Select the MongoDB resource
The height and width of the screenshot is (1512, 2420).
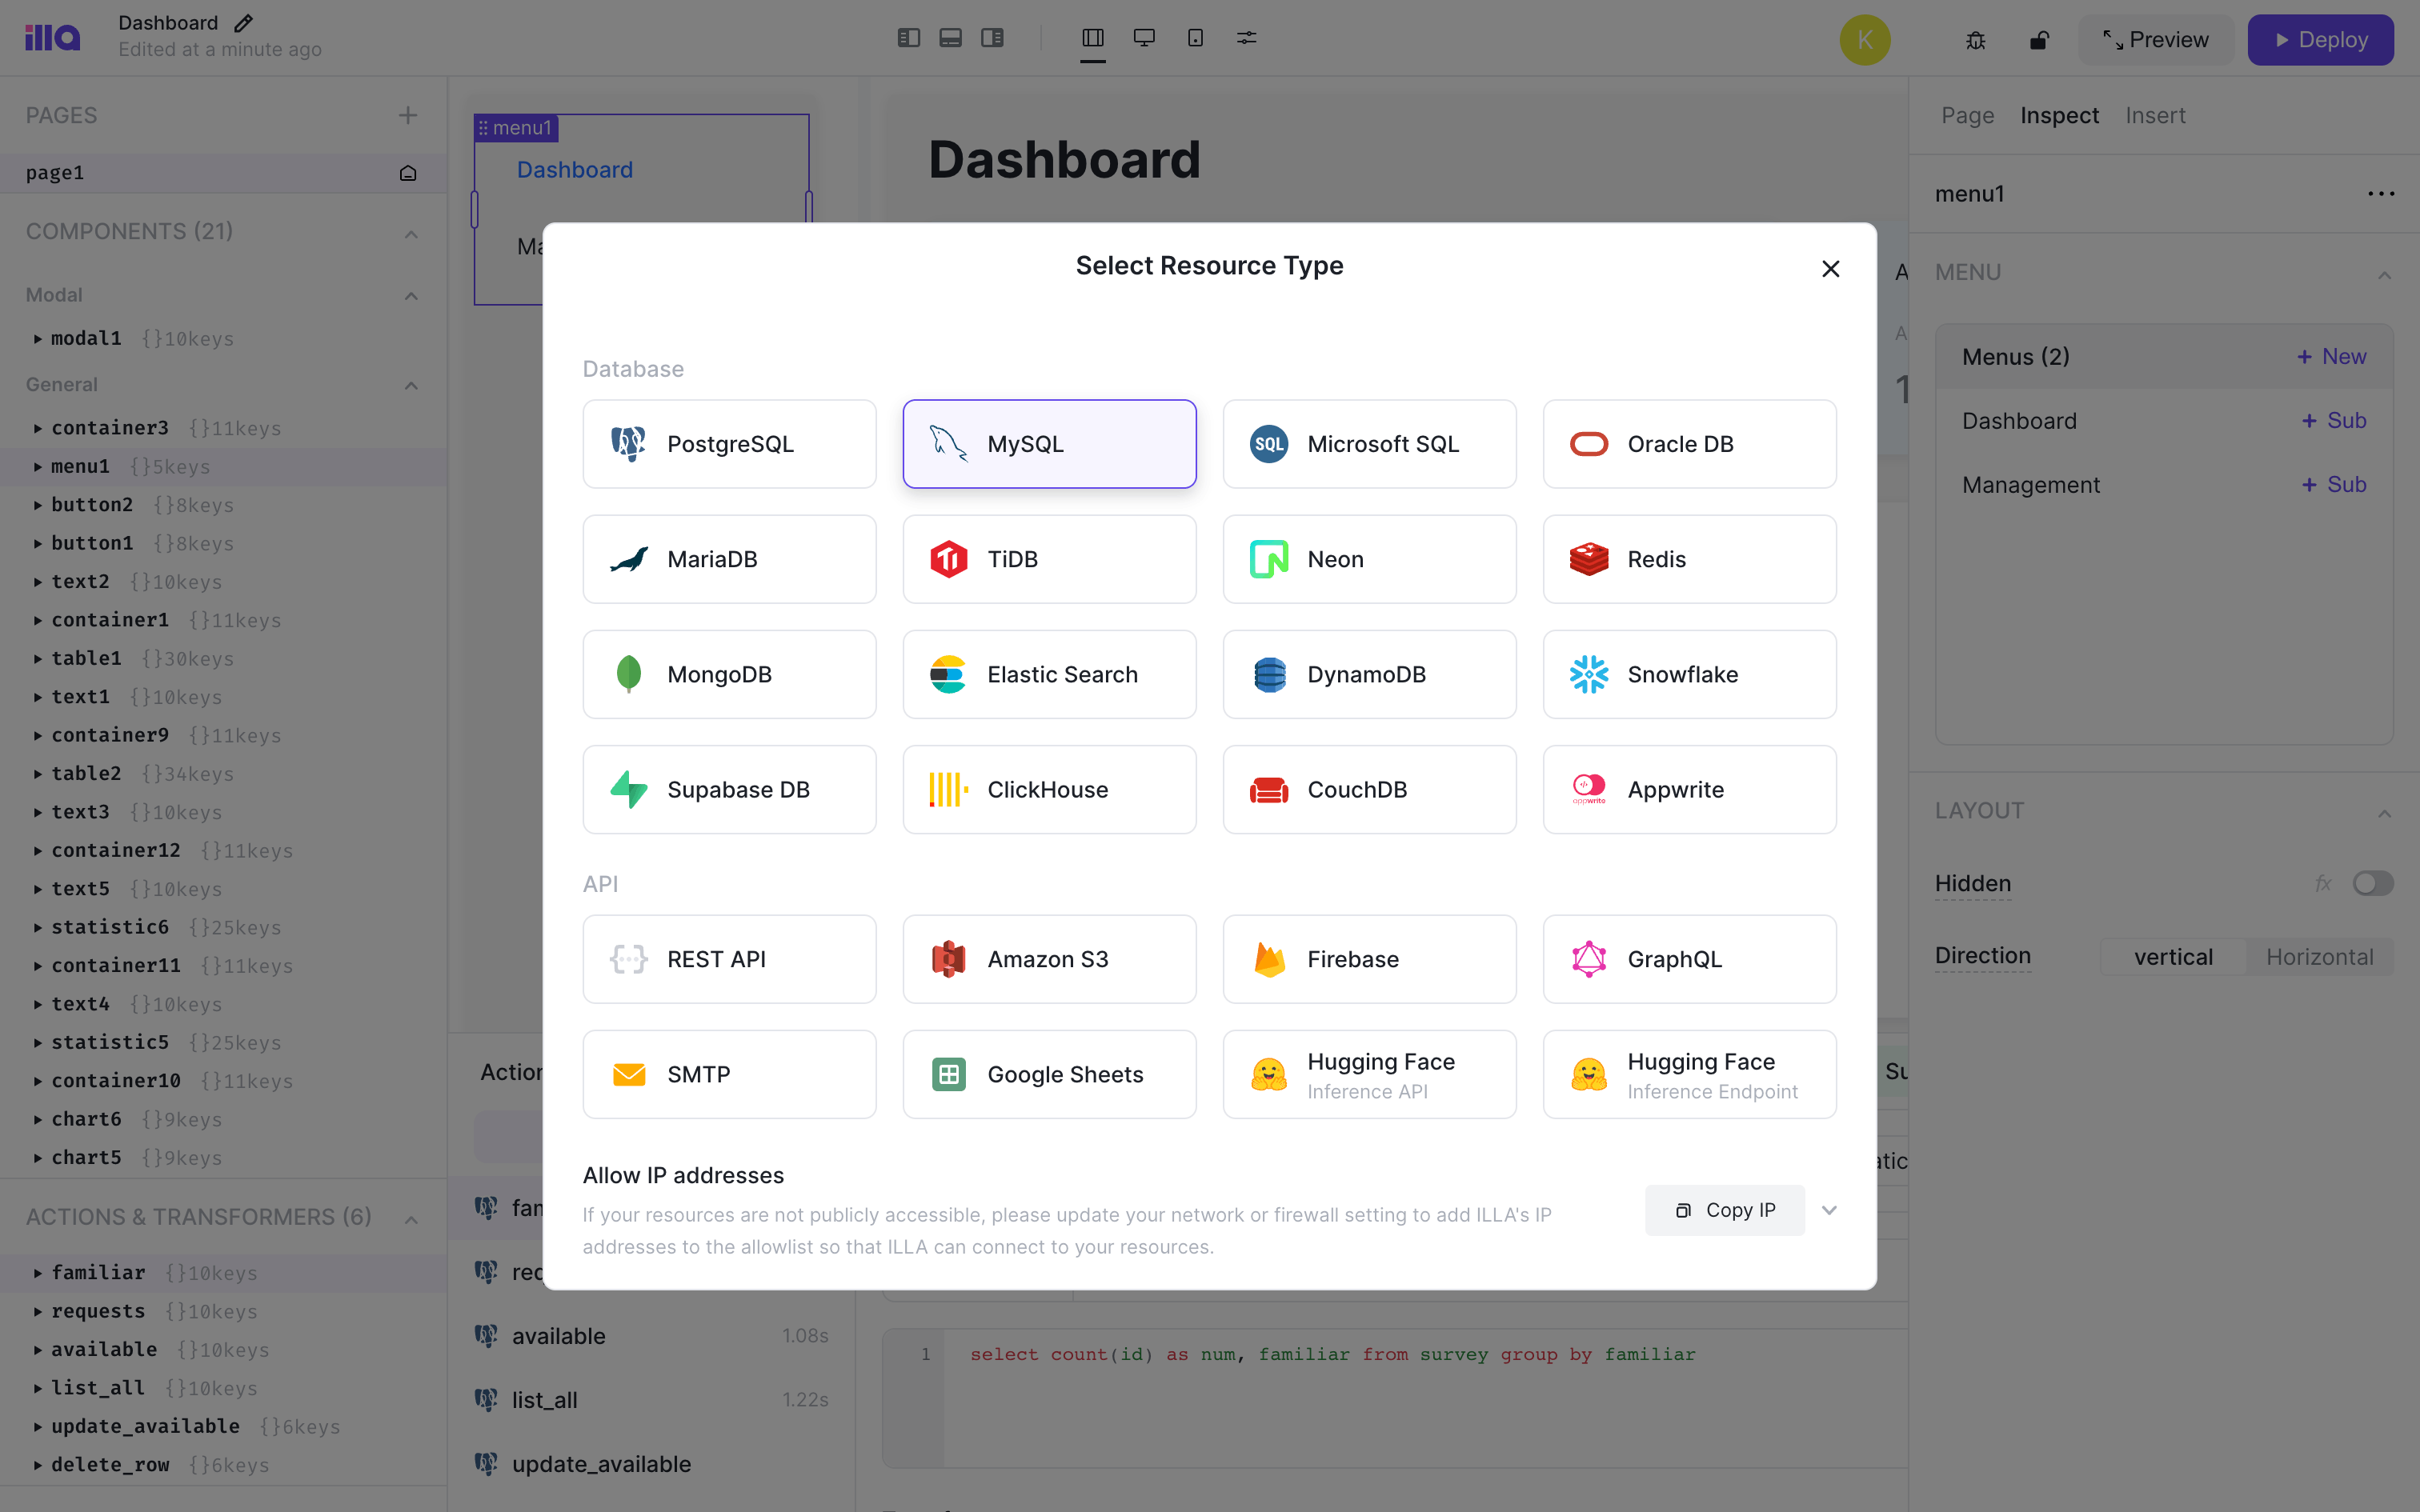click(x=729, y=674)
